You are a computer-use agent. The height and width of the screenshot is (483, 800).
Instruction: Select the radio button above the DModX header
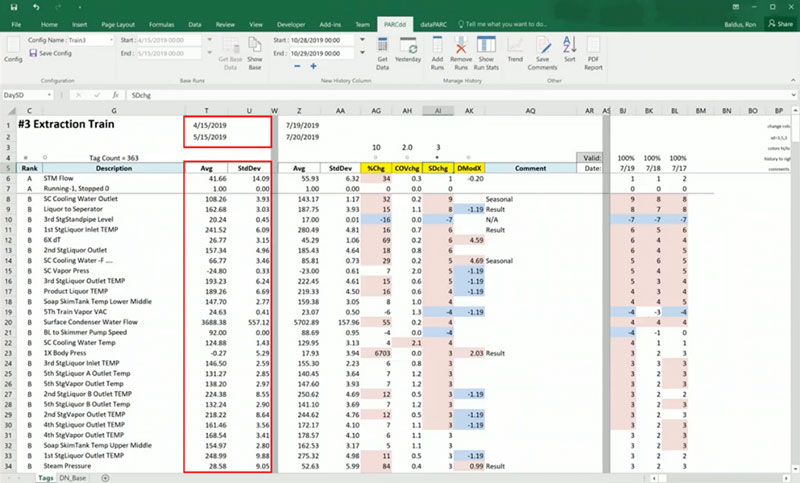coord(468,158)
